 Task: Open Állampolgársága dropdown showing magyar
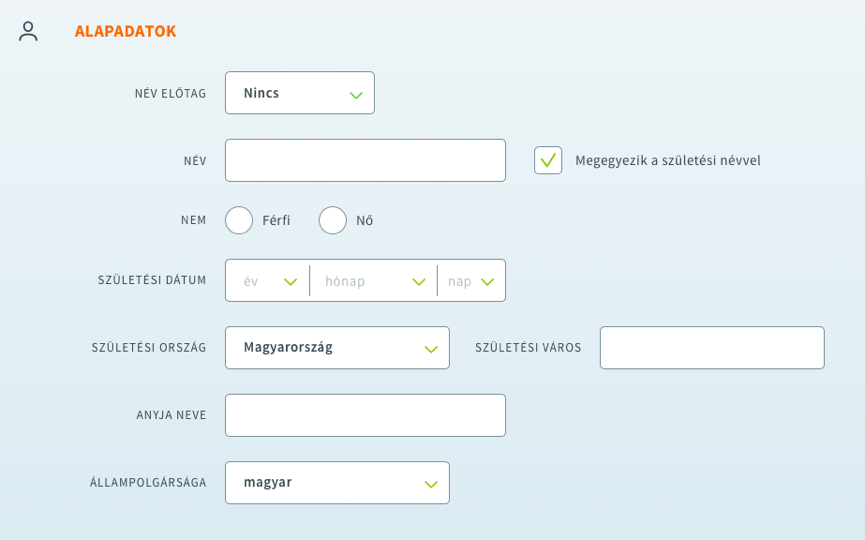pyautogui.click(x=337, y=483)
